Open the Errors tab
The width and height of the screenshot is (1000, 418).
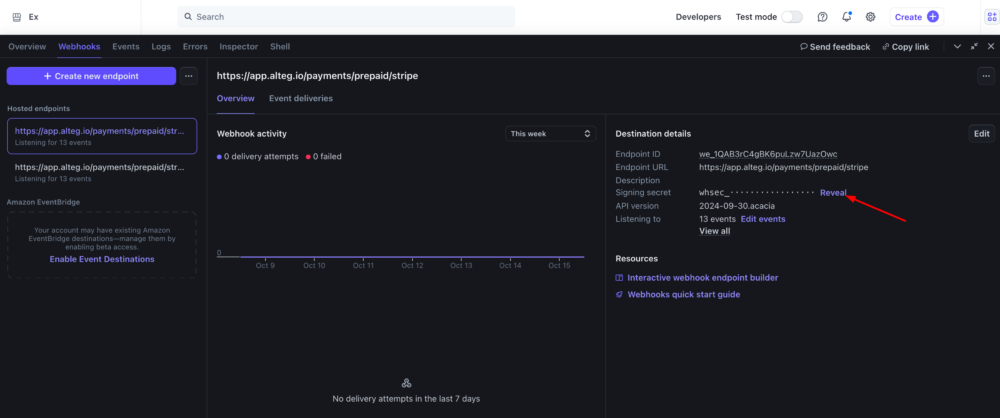195,47
